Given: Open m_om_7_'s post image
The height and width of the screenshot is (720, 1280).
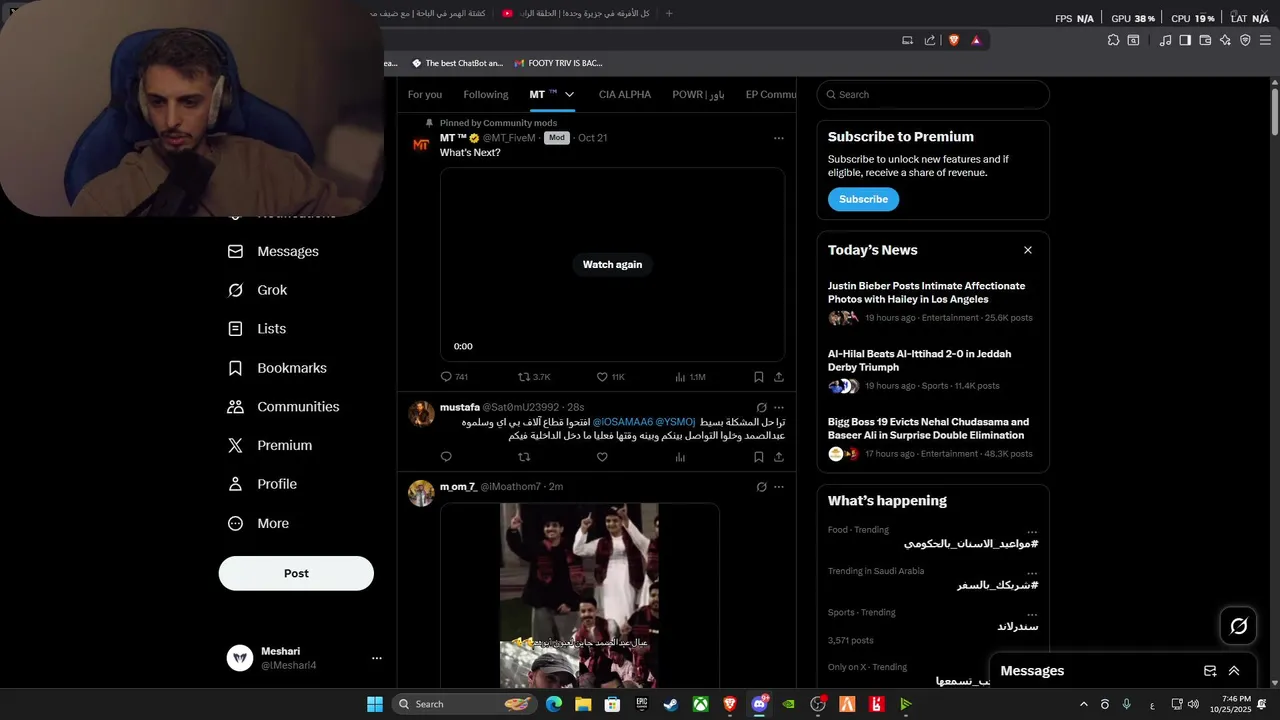Looking at the screenshot, I should point(580,595).
